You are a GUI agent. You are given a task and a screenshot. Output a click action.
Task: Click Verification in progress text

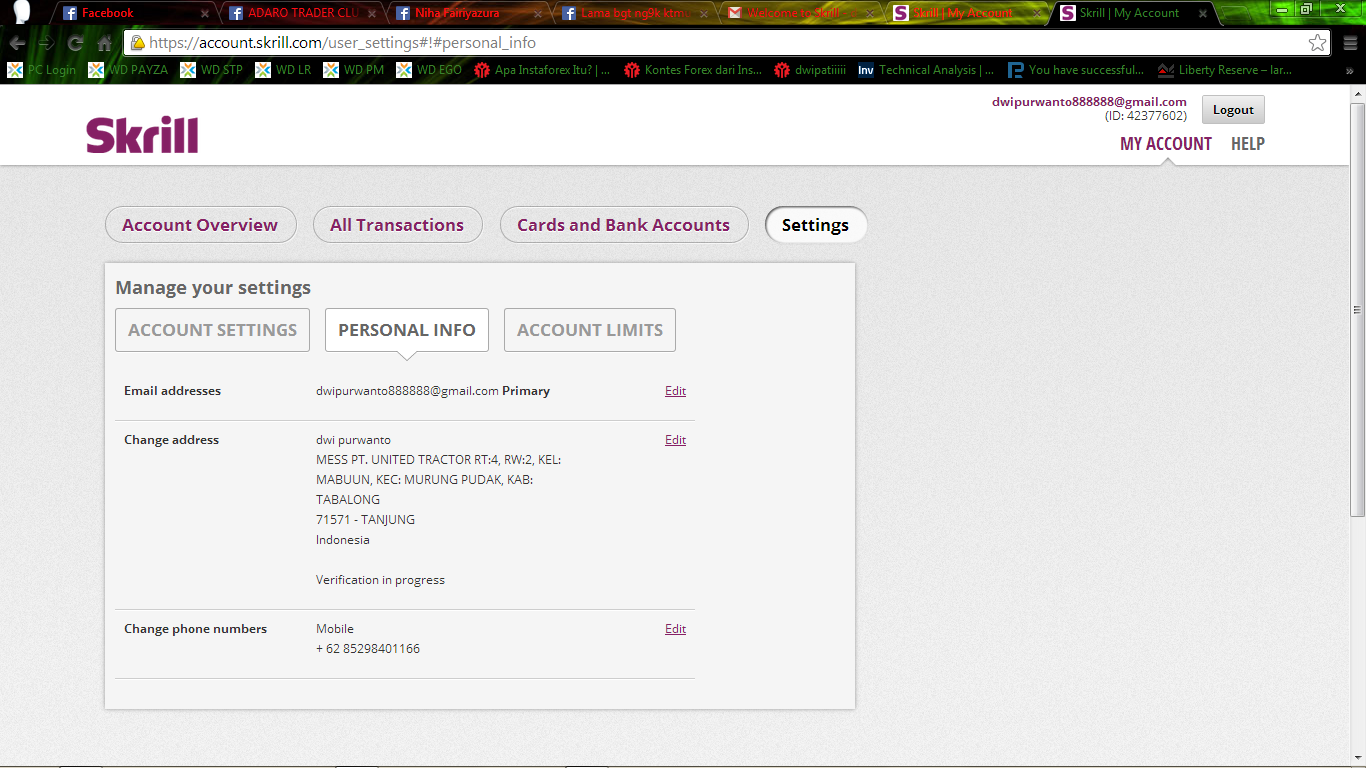pyautogui.click(x=380, y=580)
